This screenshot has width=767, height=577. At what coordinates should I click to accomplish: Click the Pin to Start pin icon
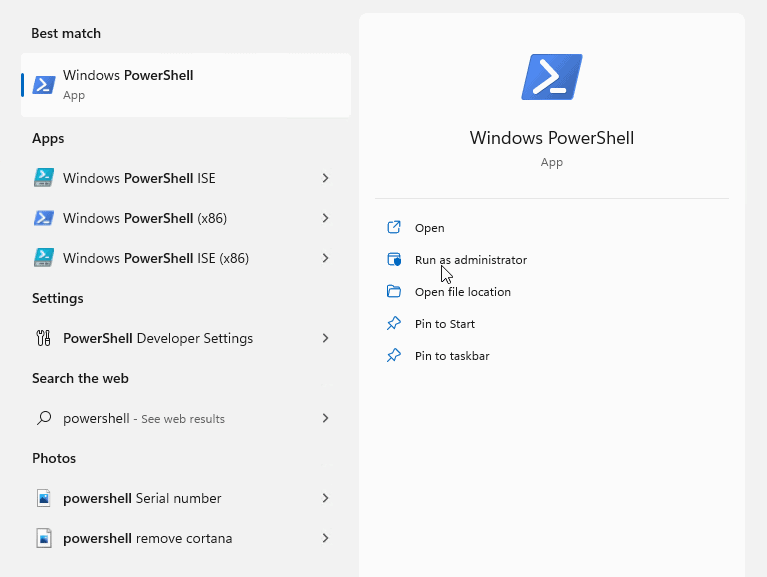pyautogui.click(x=394, y=323)
